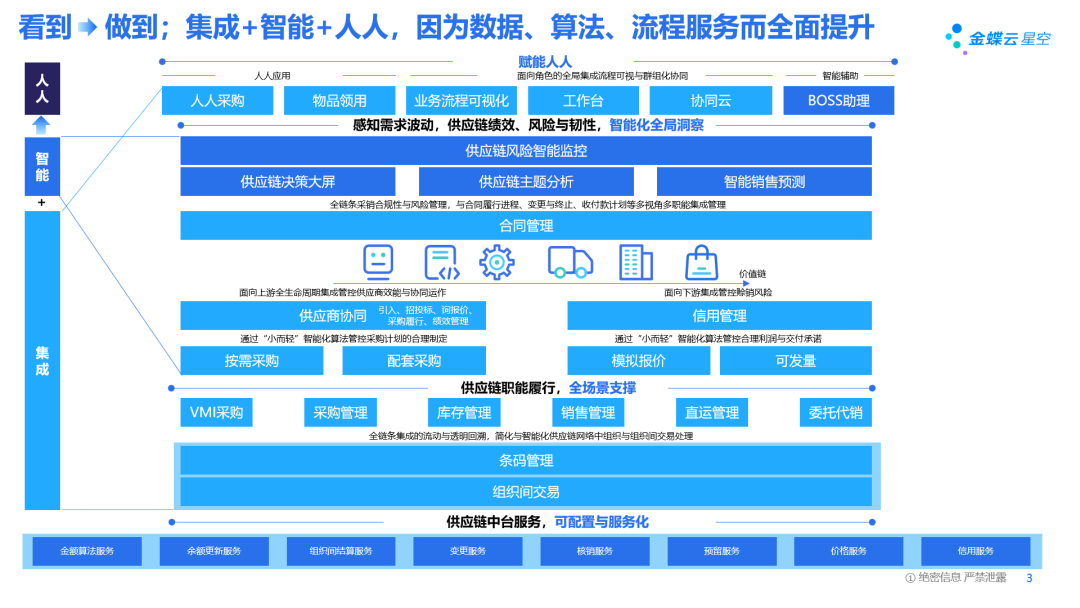This screenshot has height=608, width=1080.
Task: Click the 库存管理 box
Action: pyautogui.click(x=464, y=412)
